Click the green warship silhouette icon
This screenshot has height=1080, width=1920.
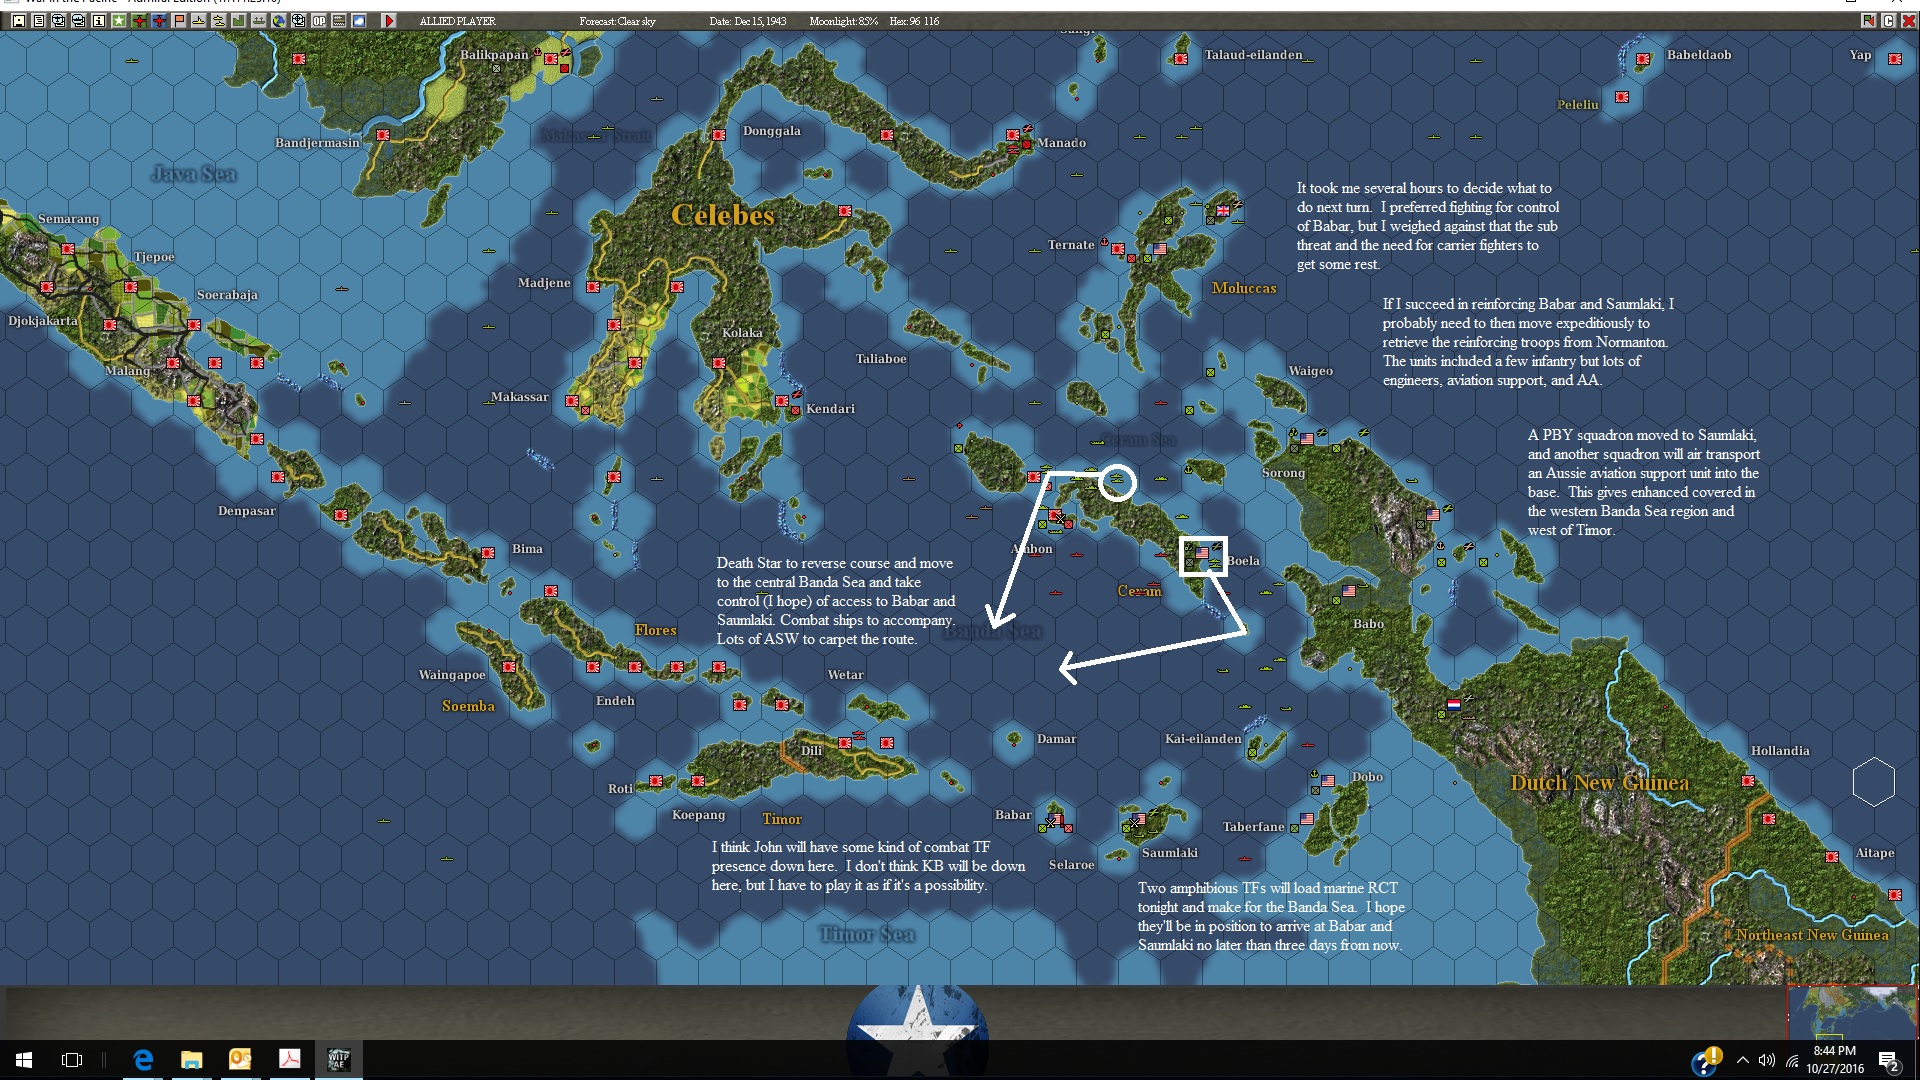259,20
